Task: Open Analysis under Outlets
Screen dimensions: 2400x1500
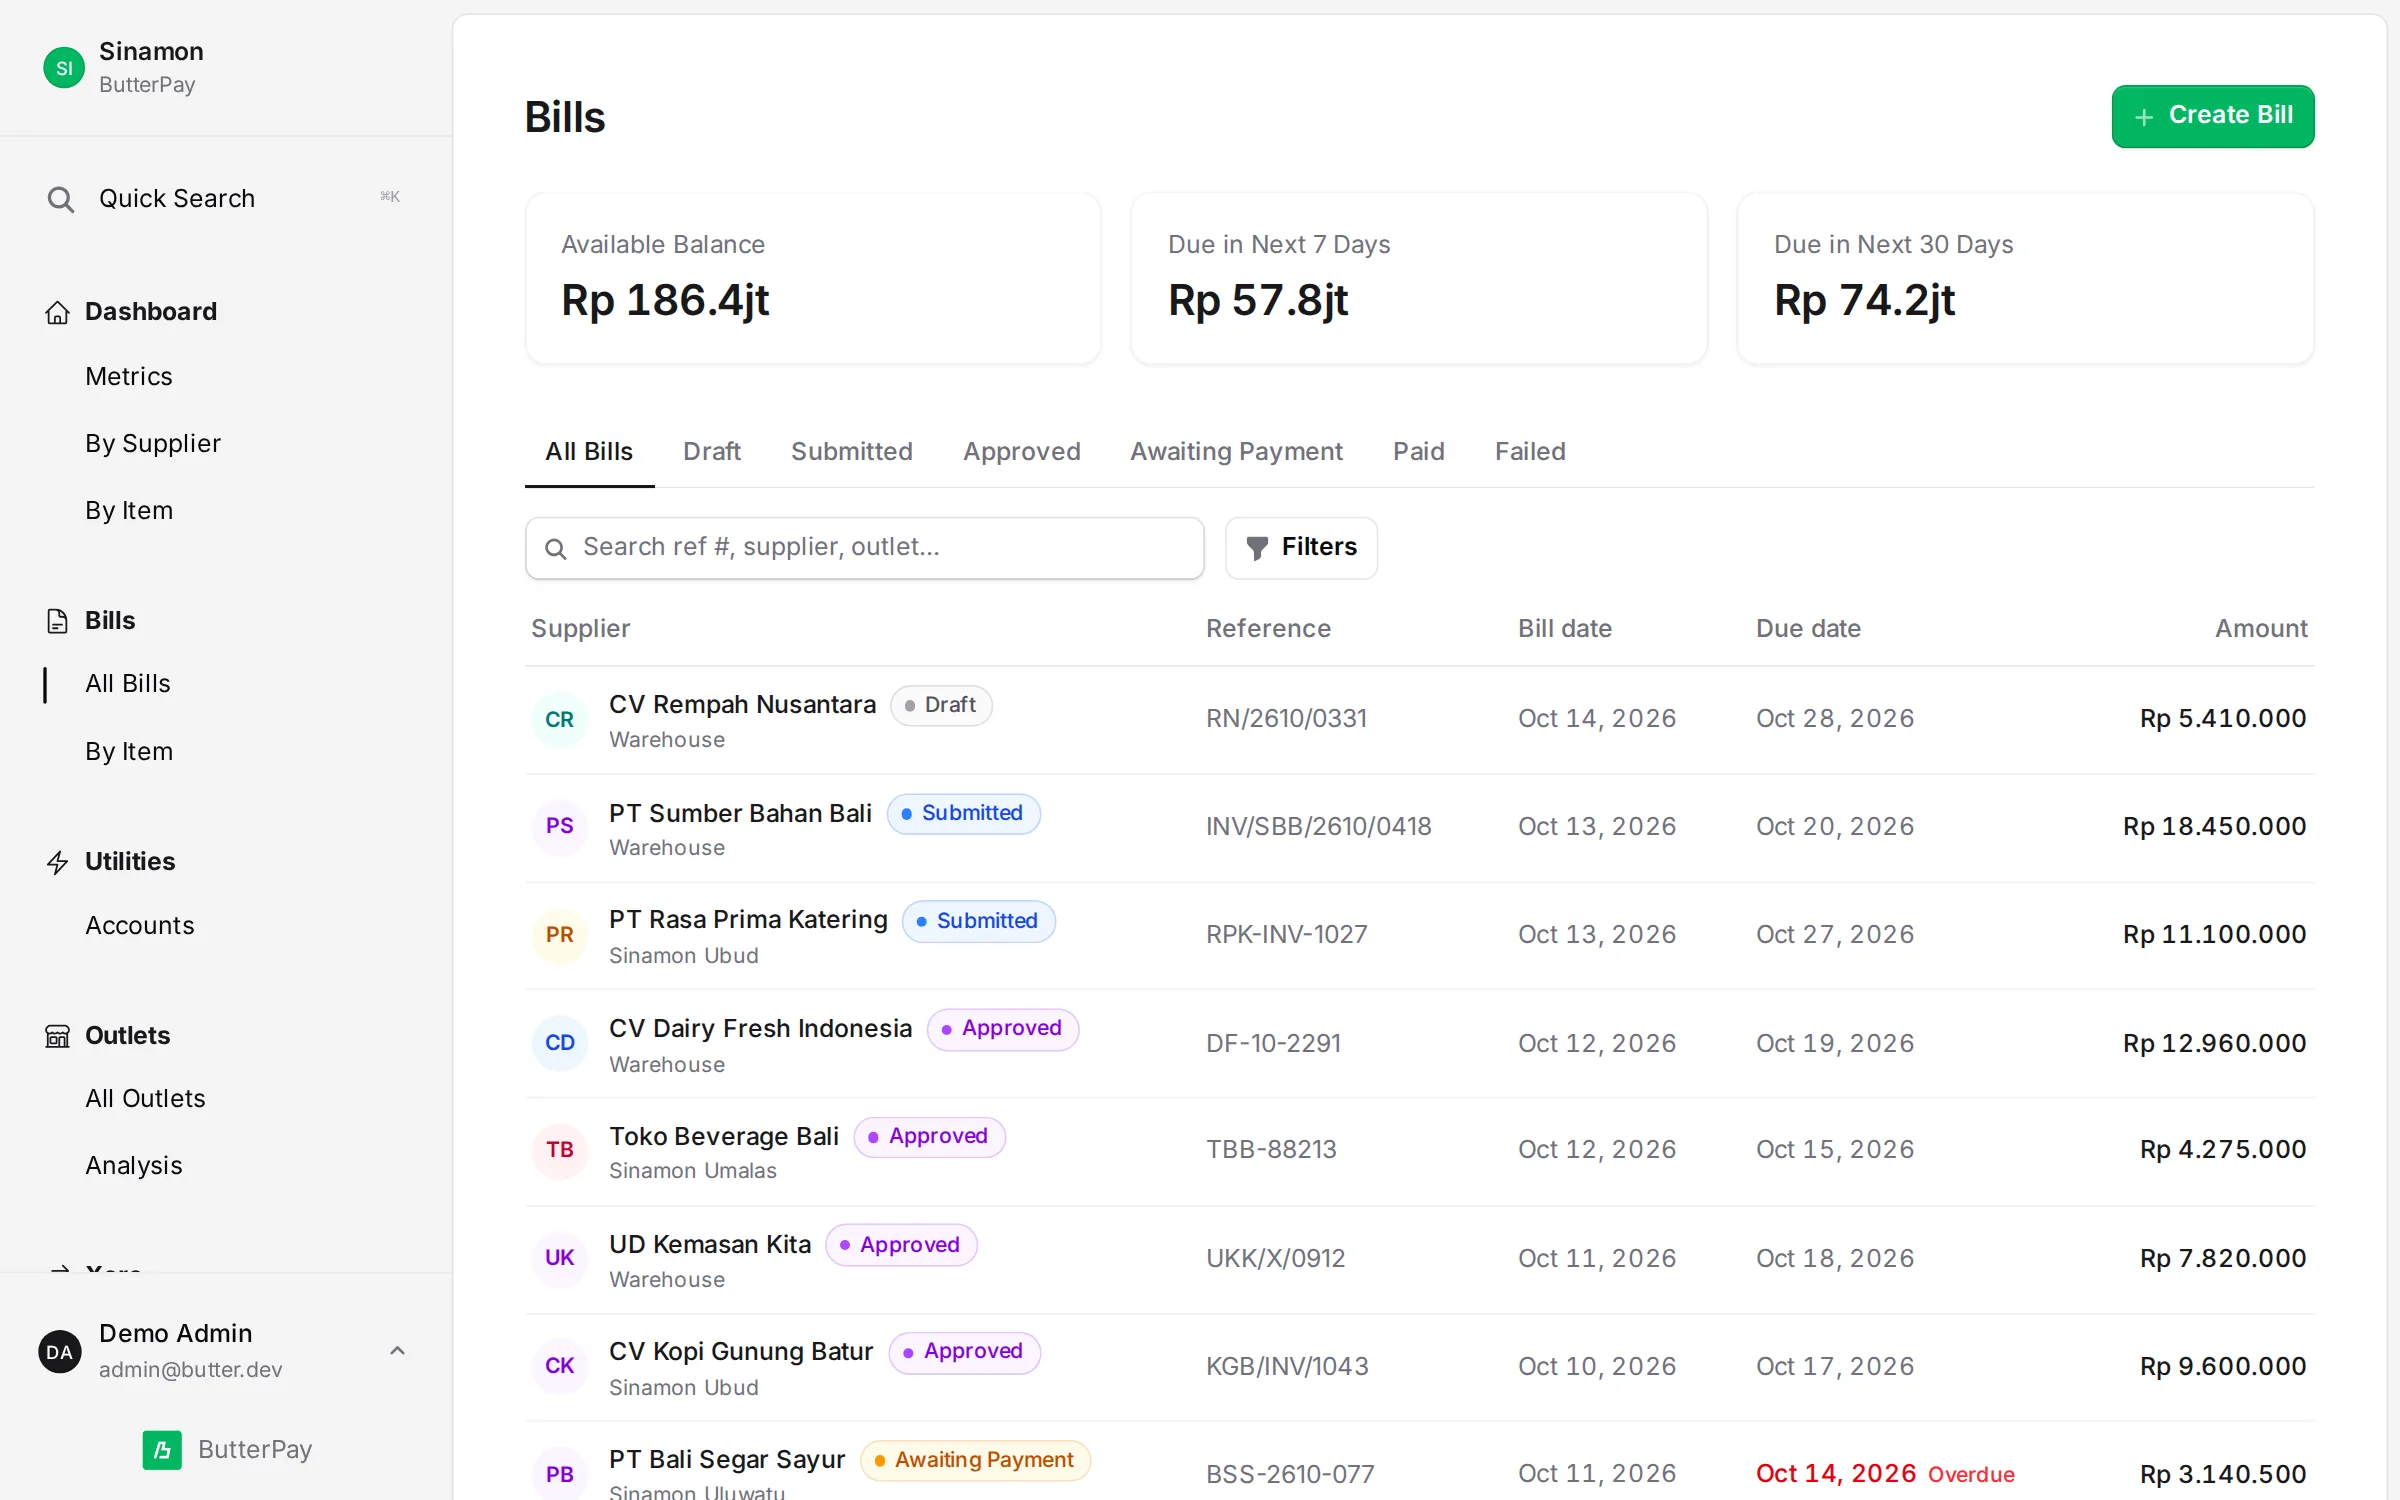Action: coord(134,1166)
